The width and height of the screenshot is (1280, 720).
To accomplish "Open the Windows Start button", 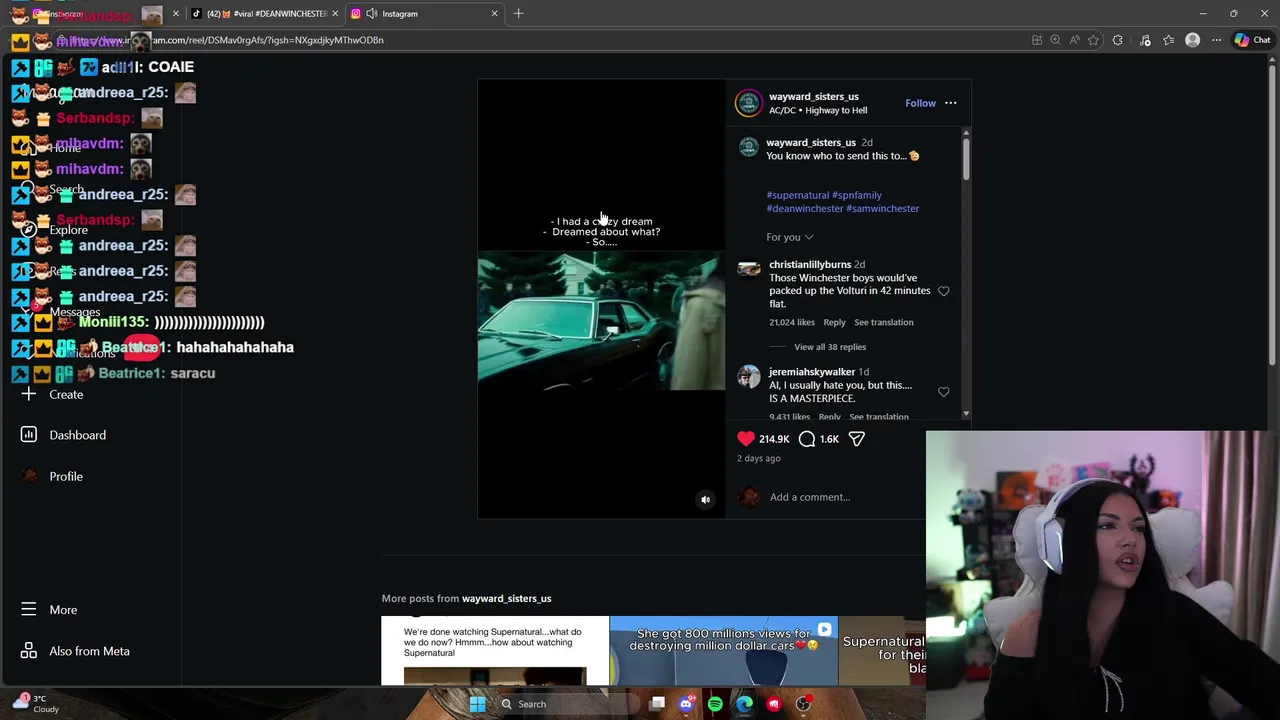I will [477, 704].
